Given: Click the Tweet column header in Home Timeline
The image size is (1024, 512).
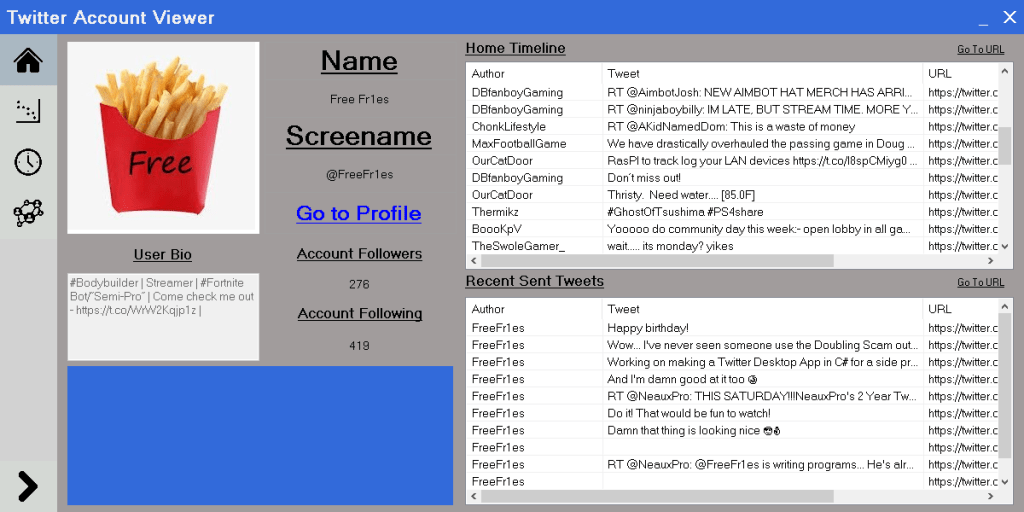Looking at the screenshot, I should pyautogui.click(x=762, y=74).
